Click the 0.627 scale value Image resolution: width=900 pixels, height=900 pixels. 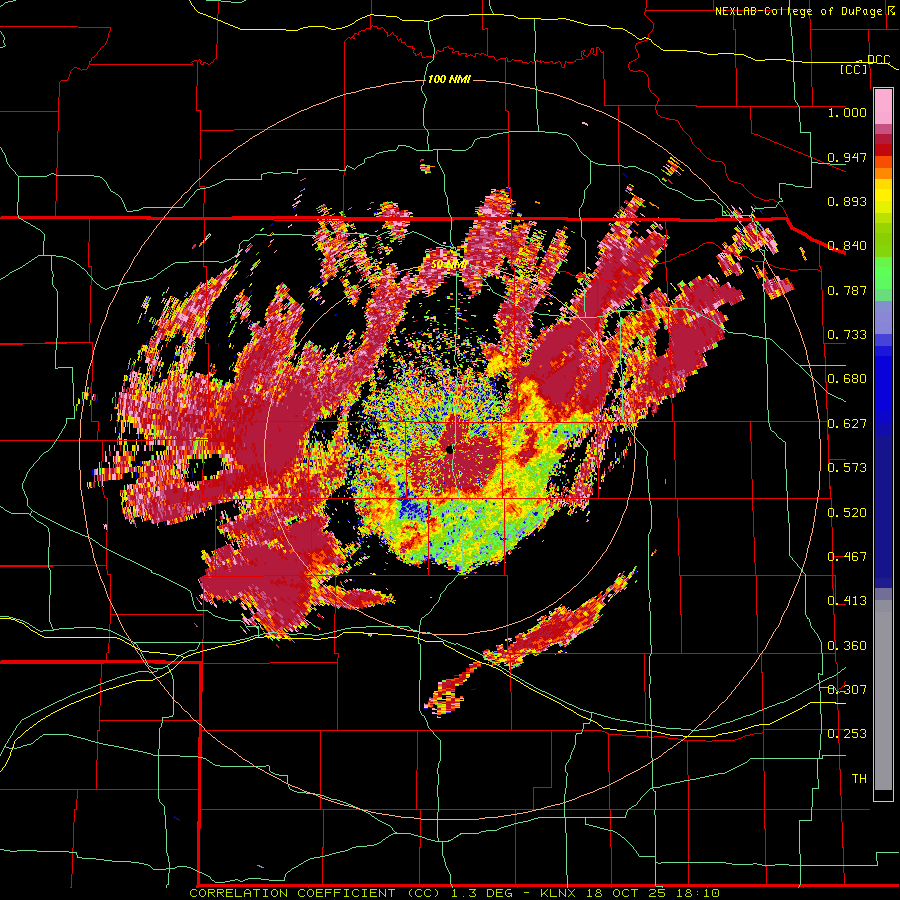(847, 424)
